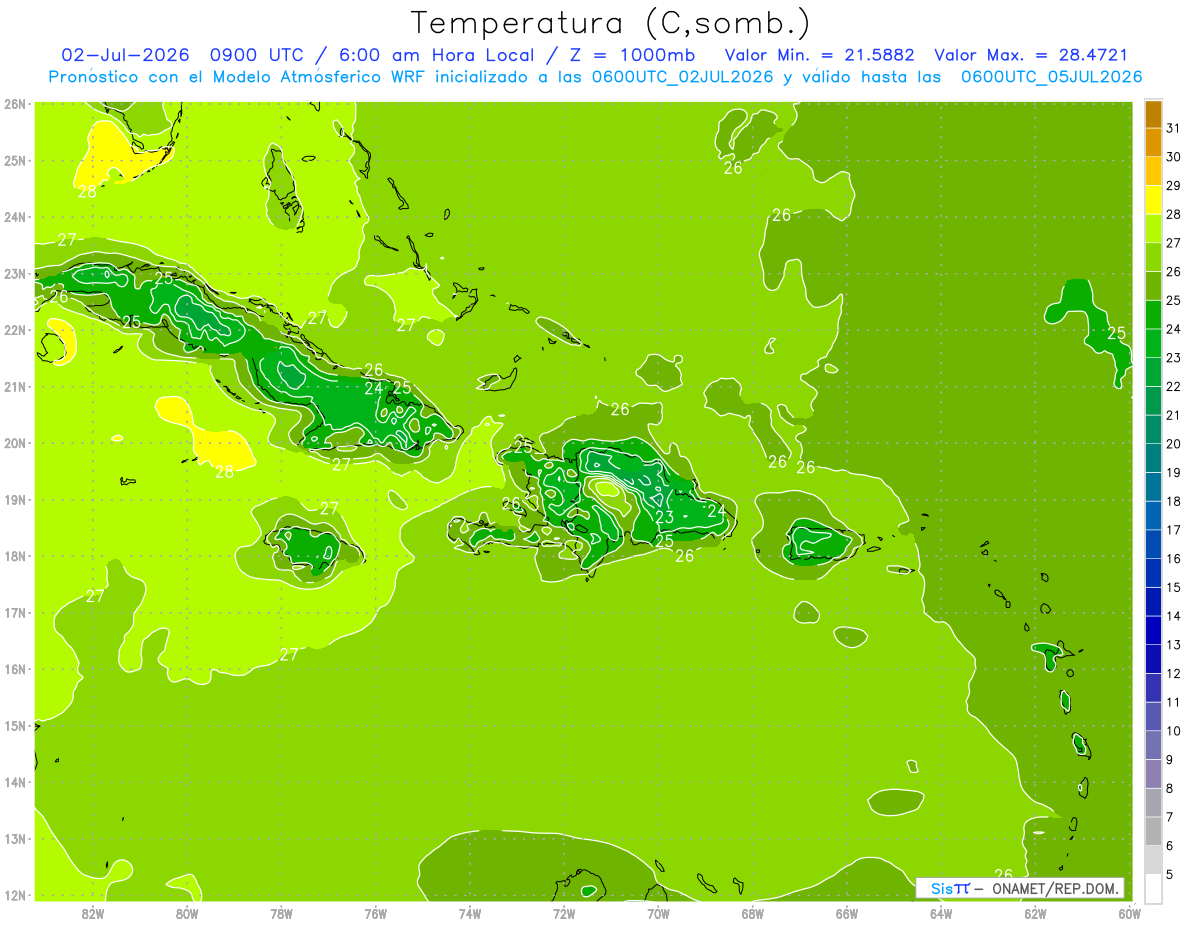The height and width of the screenshot is (927, 1200).
Task: Click the orange color bar segment above 31
Action: click(1153, 114)
